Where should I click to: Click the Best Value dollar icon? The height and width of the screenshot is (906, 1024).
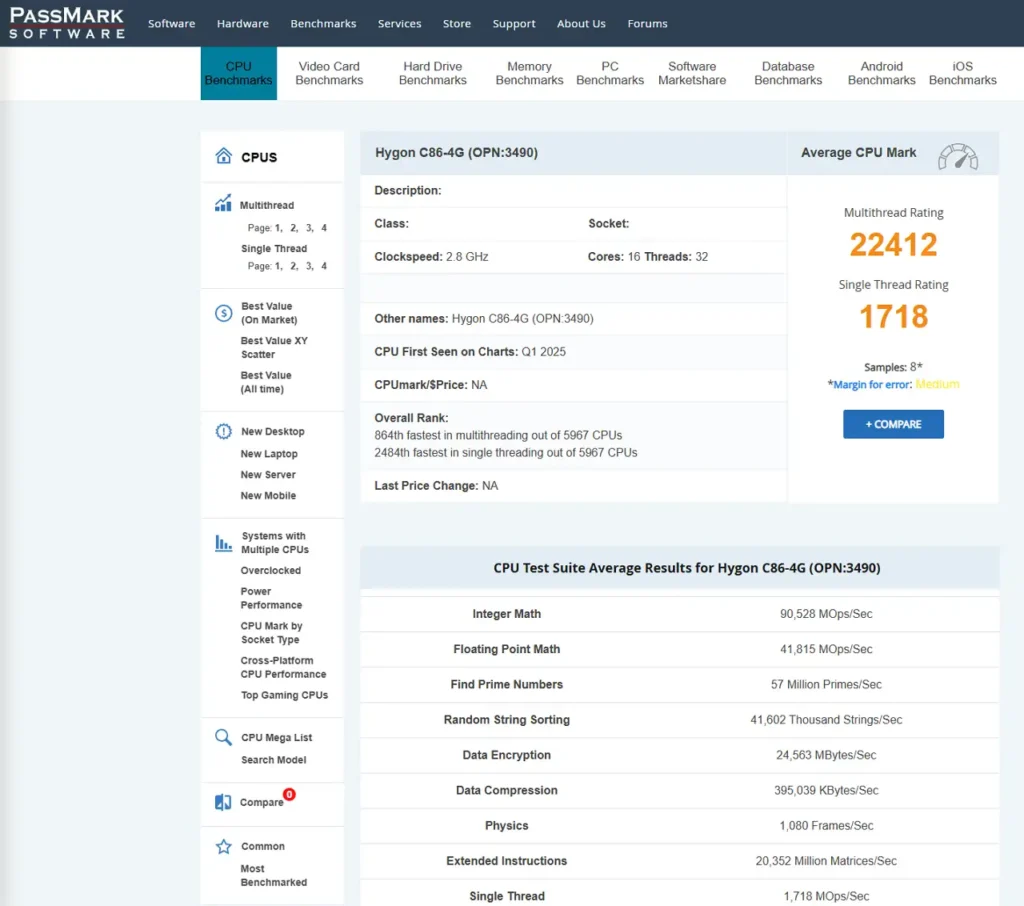tap(223, 313)
